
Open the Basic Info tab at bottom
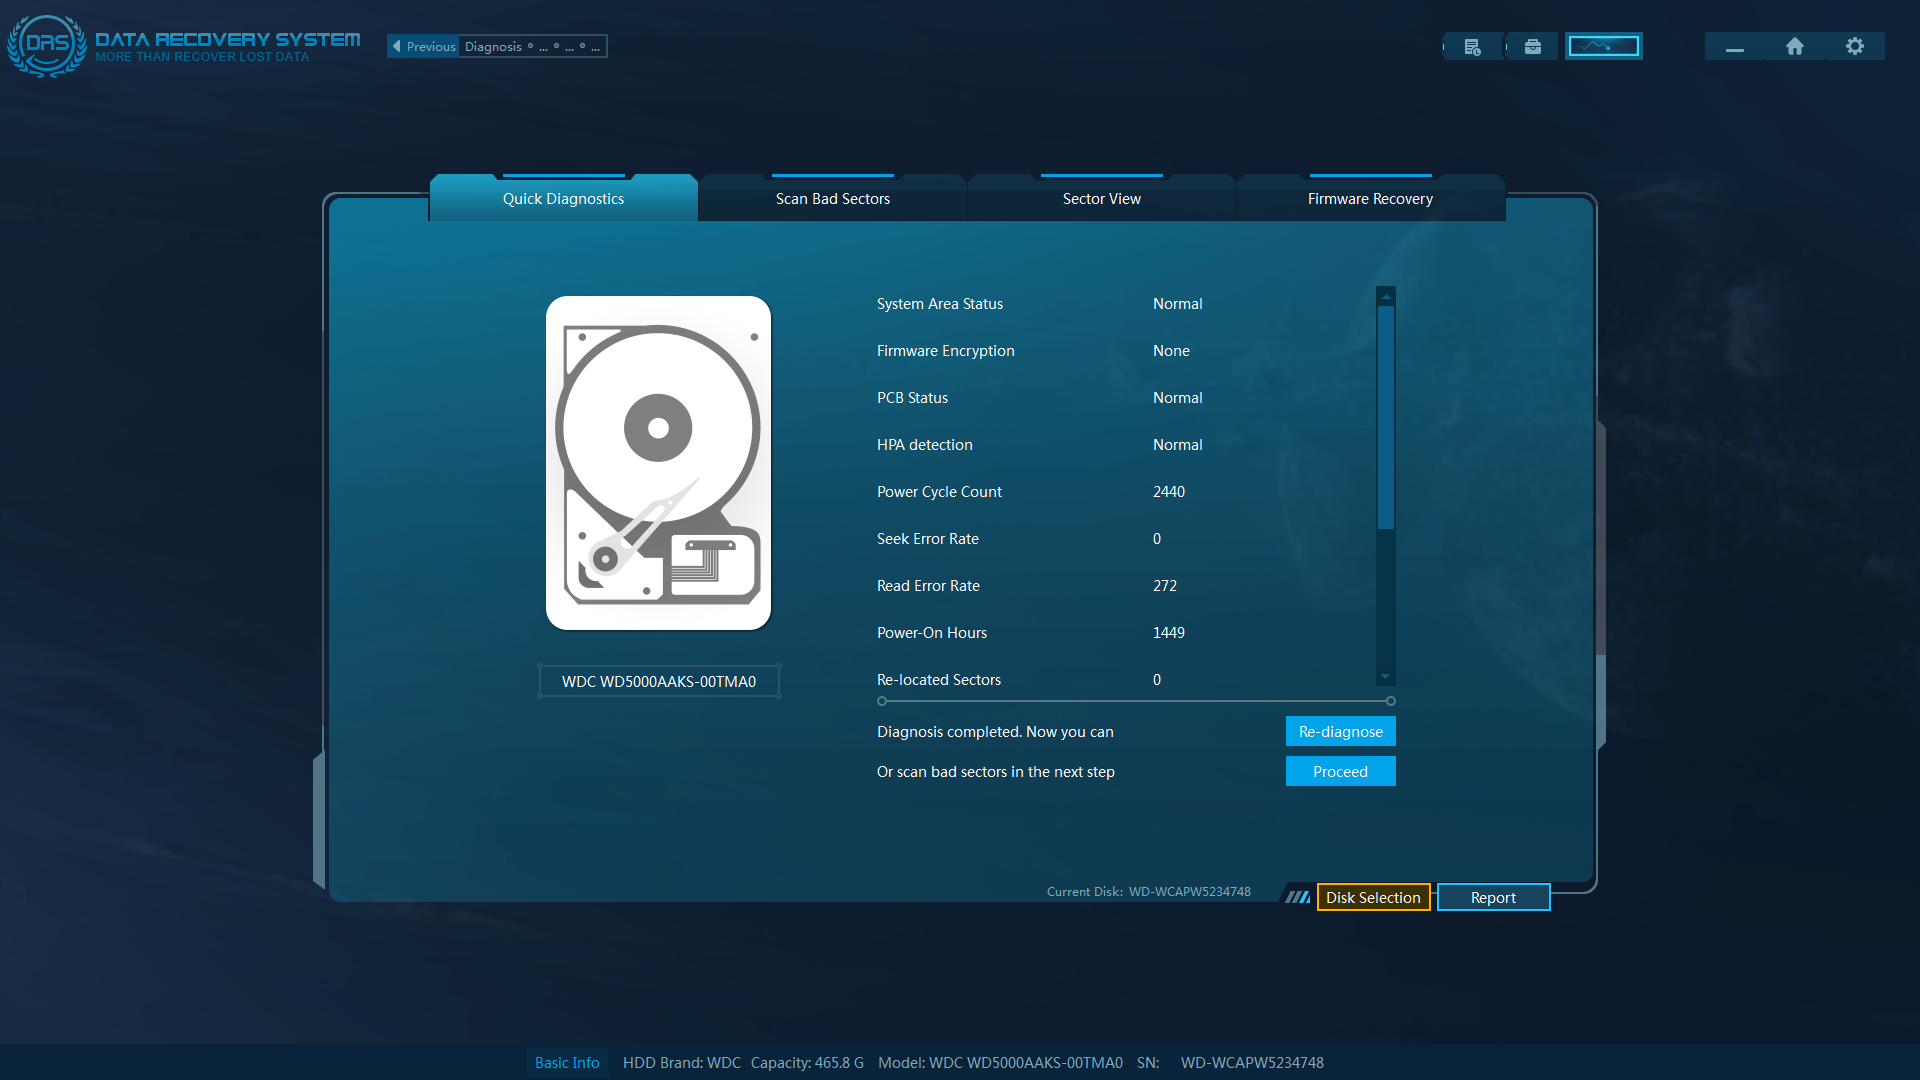click(567, 1062)
